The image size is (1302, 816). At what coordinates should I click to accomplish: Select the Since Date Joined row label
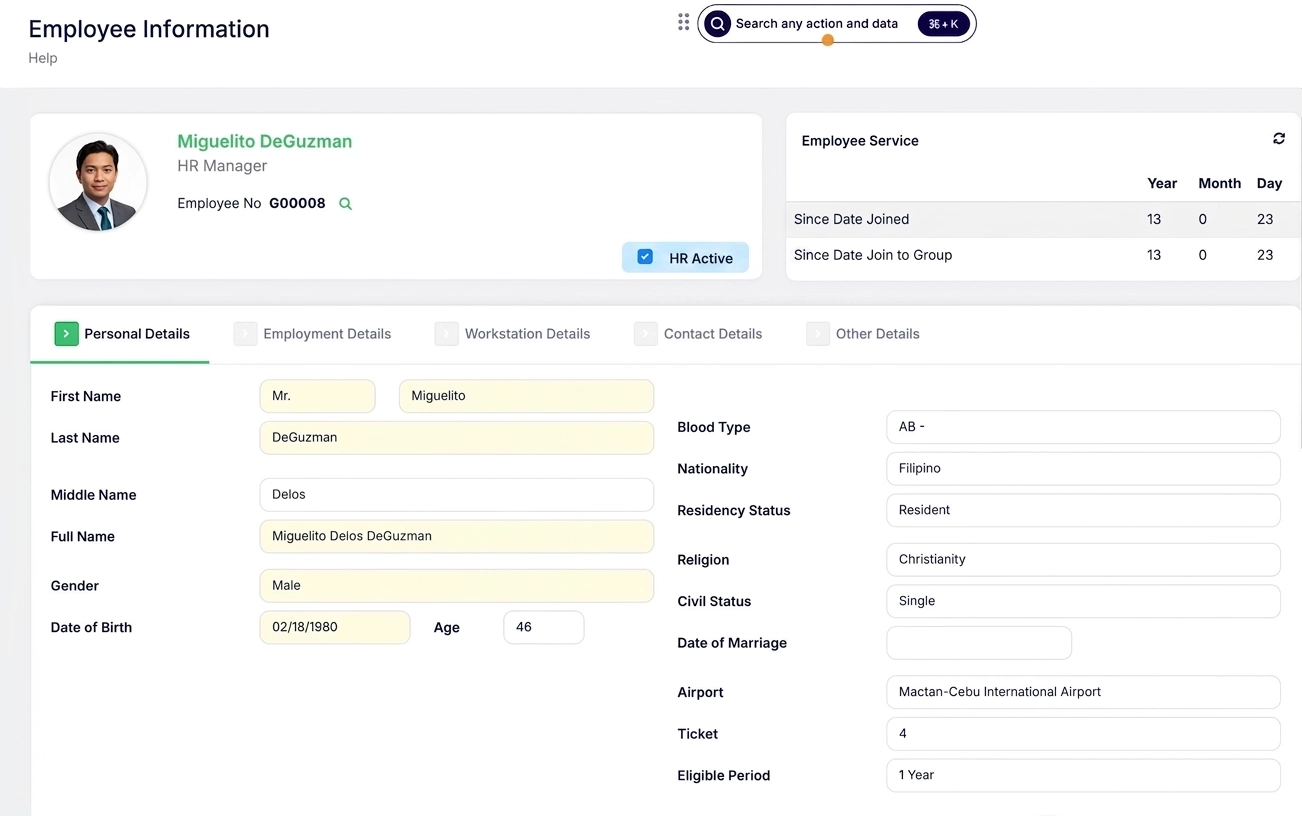click(851, 219)
